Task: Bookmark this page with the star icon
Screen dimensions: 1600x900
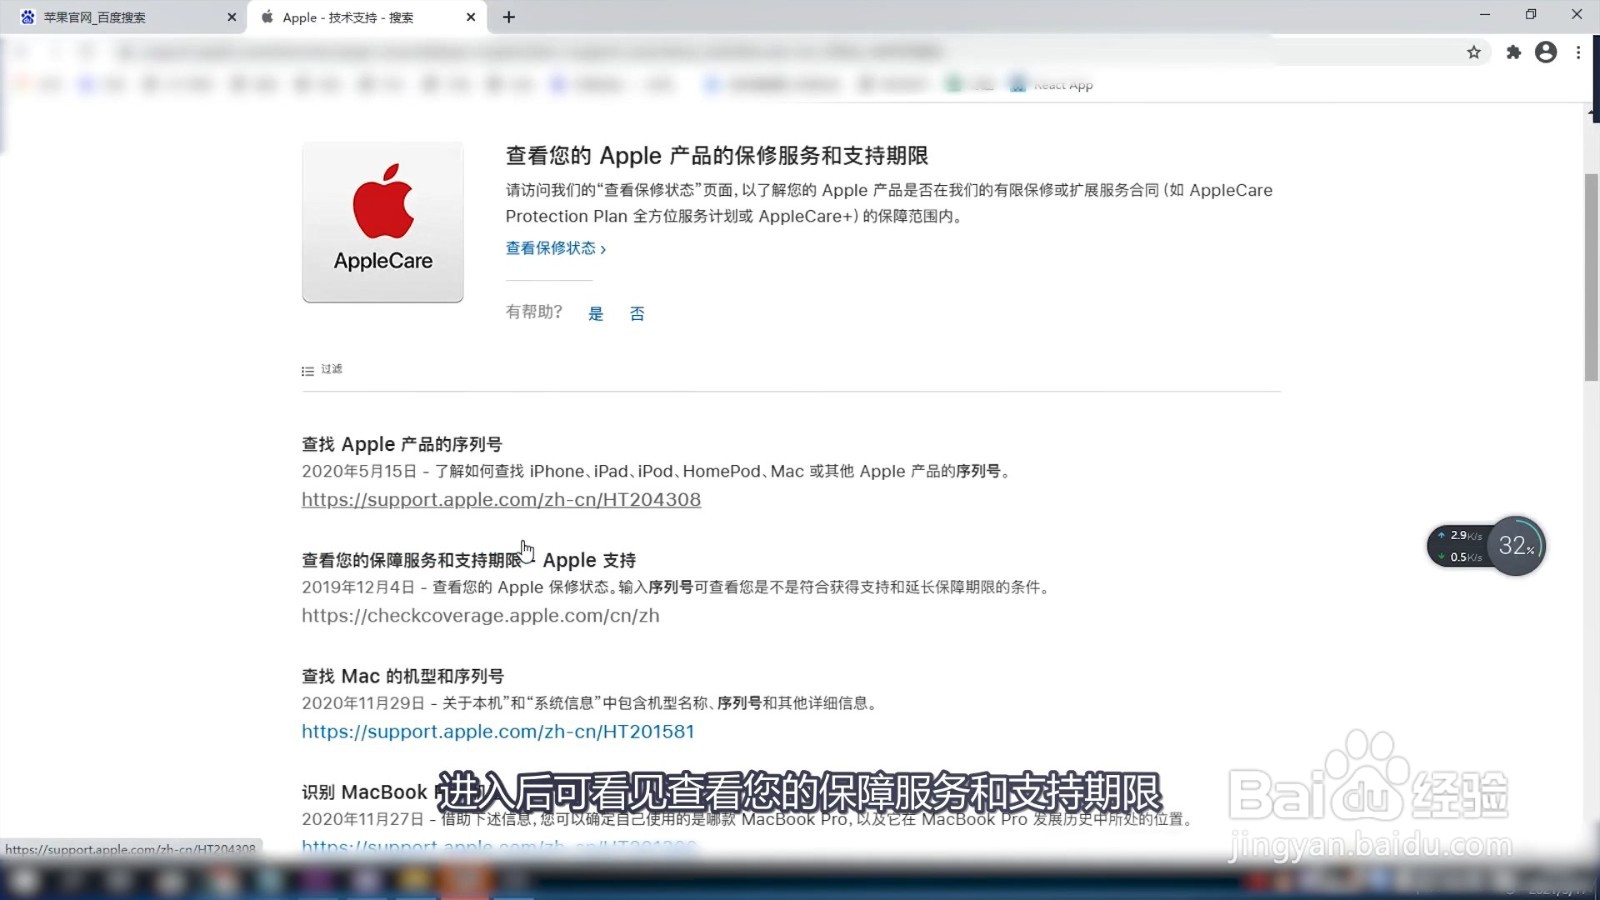Action: tap(1474, 52)
